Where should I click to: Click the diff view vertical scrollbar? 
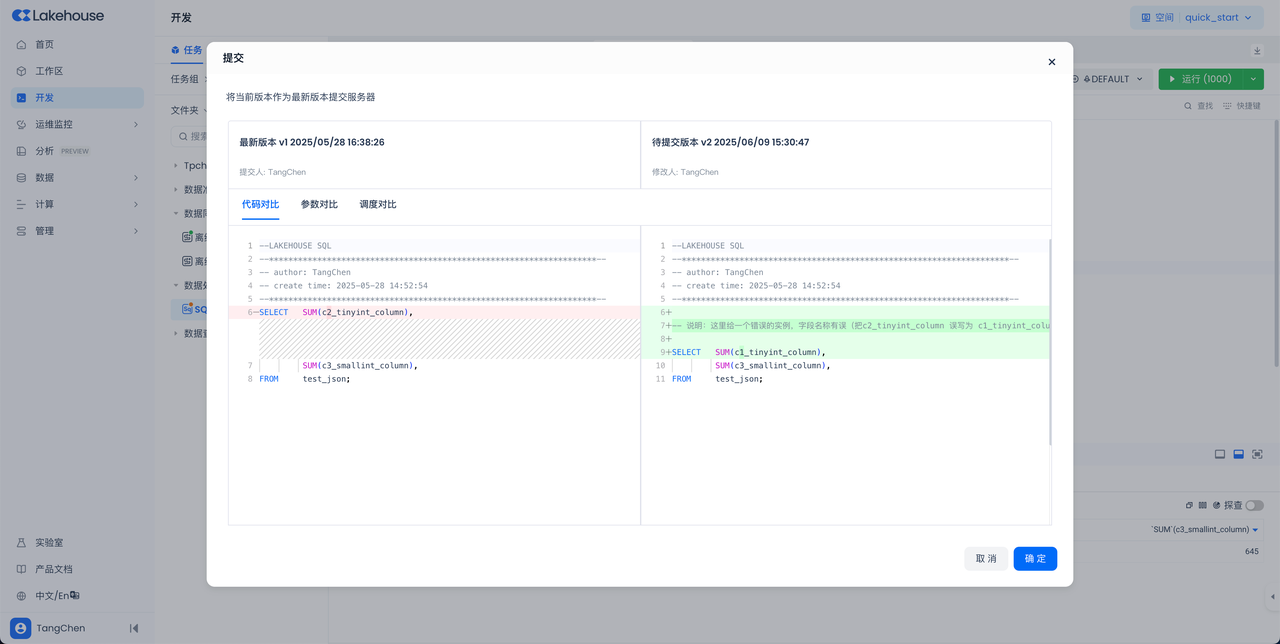coord(1049,340)
